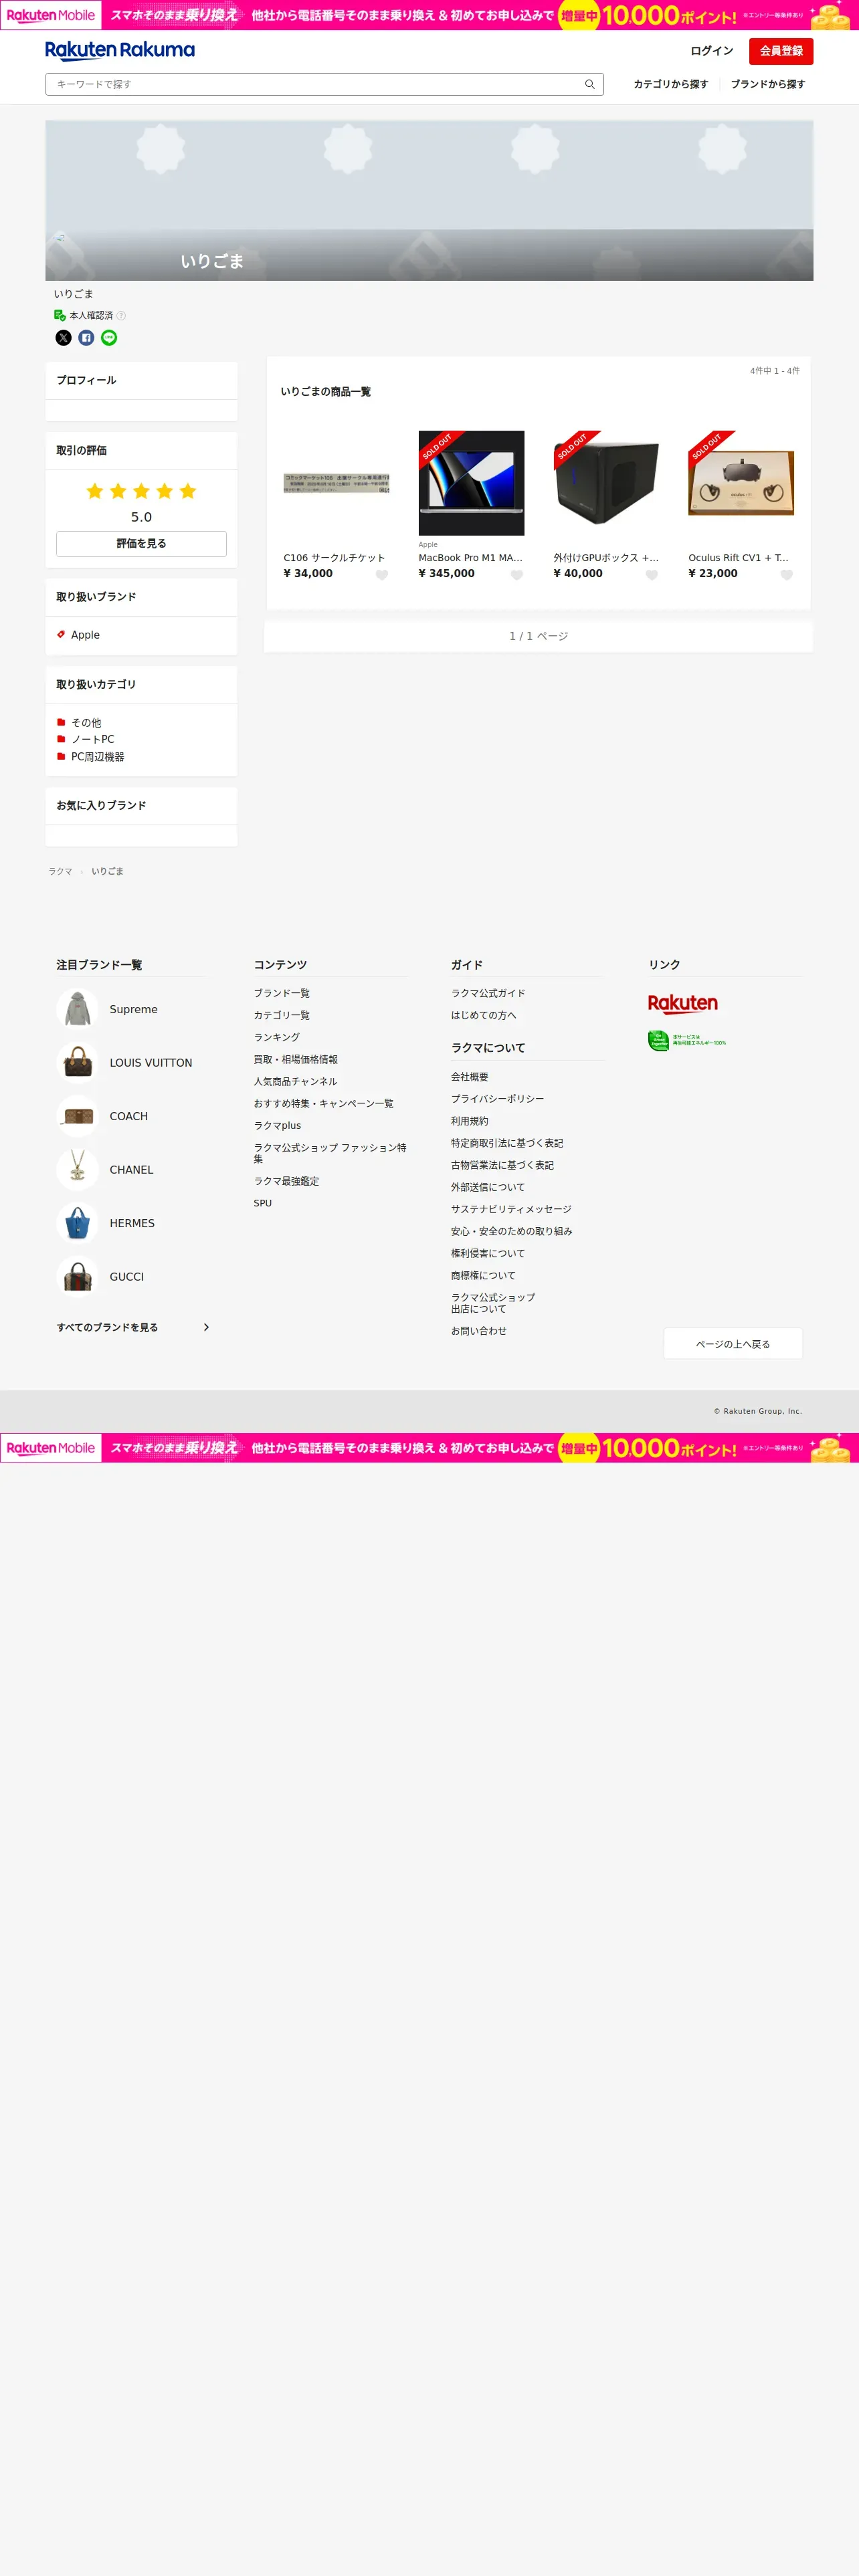
Task: Share profile on LINE icon
Action: coord(109,338)
